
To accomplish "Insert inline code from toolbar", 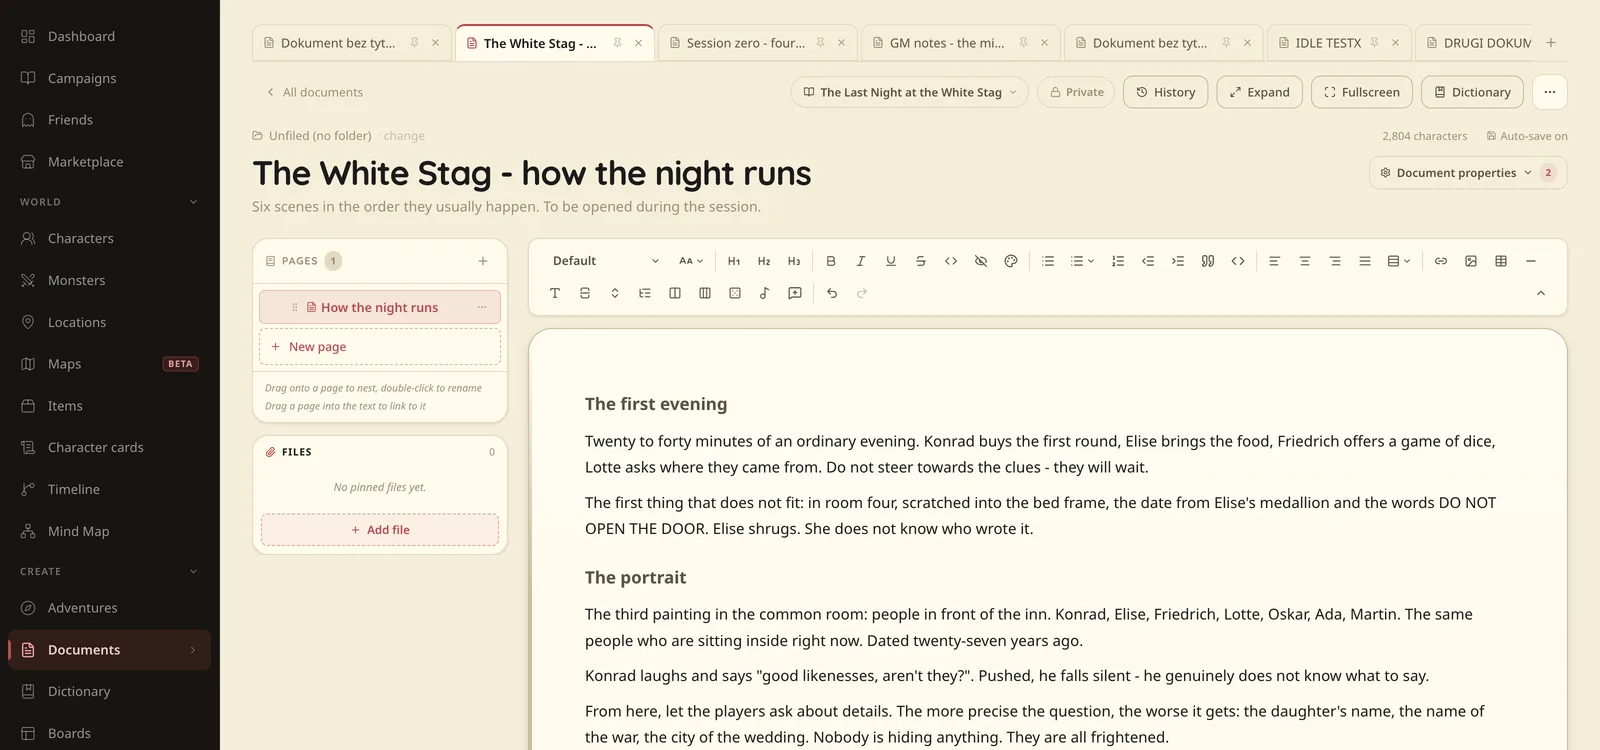I will (951, 261).
